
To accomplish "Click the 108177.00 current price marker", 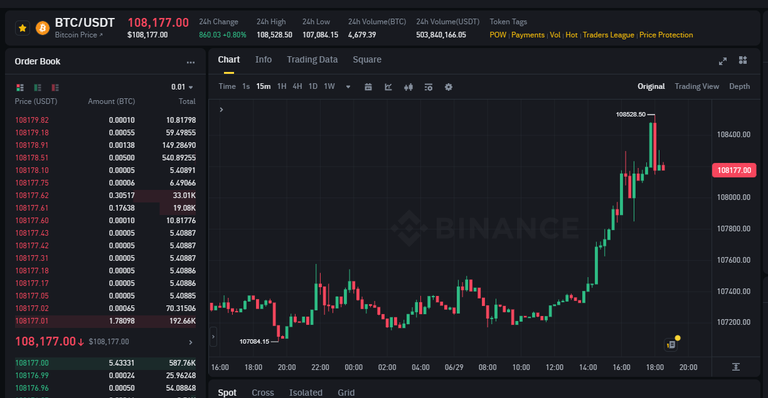I will coord(734,170).
